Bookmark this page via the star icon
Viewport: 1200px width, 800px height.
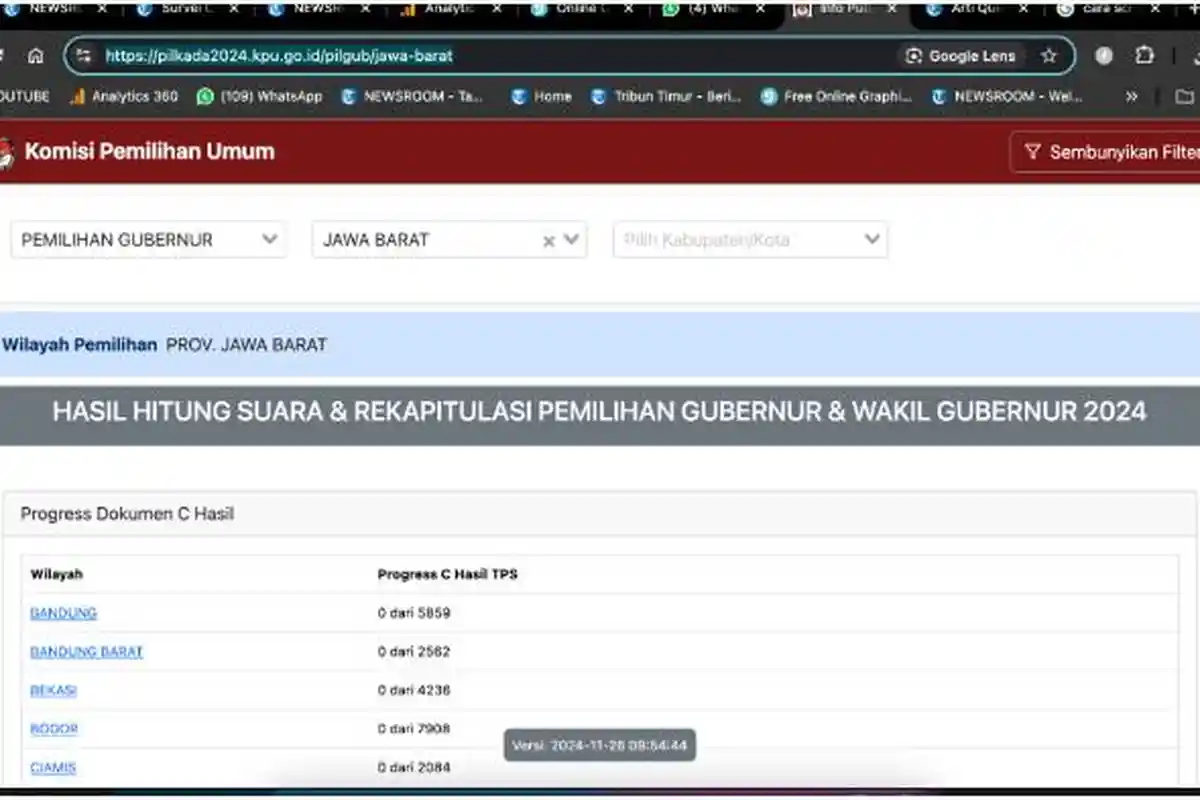coord(1047,56)
